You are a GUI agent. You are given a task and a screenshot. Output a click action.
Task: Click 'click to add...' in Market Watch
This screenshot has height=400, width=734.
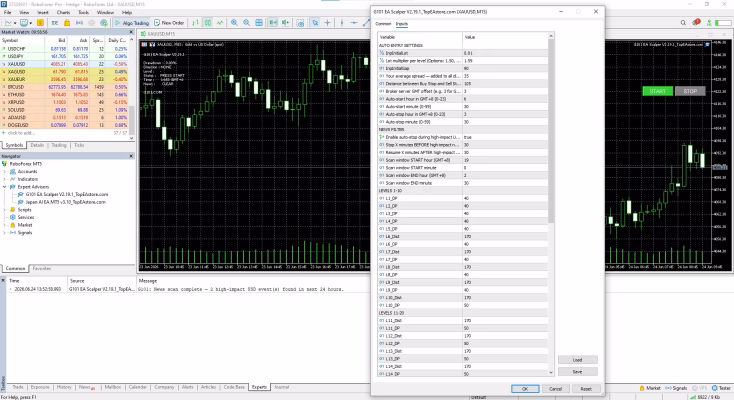[21, 133]
